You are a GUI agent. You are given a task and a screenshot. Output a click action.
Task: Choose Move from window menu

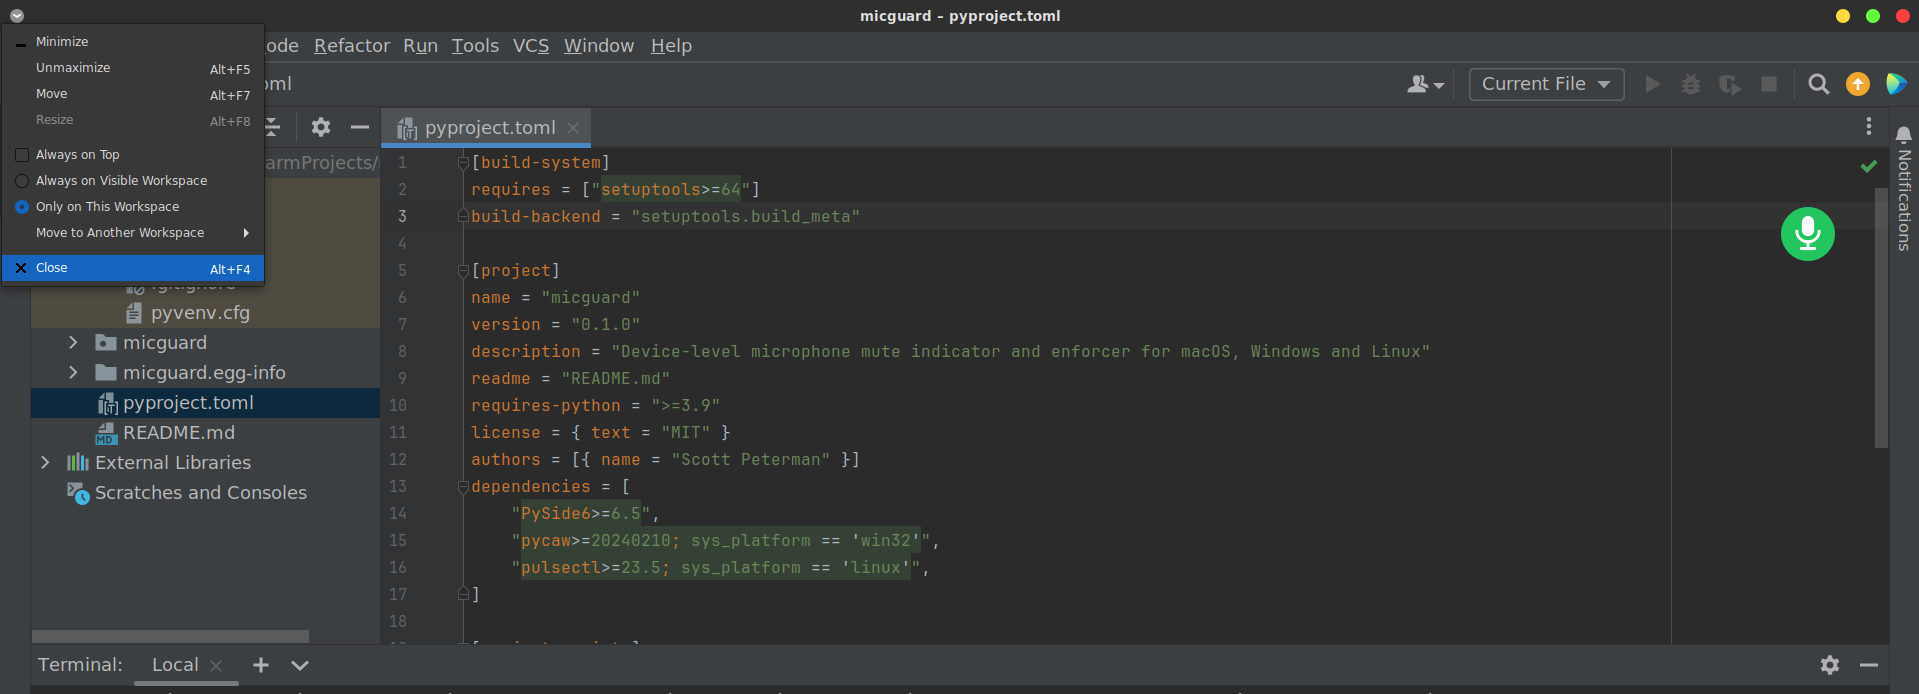[x=133, y=94]
